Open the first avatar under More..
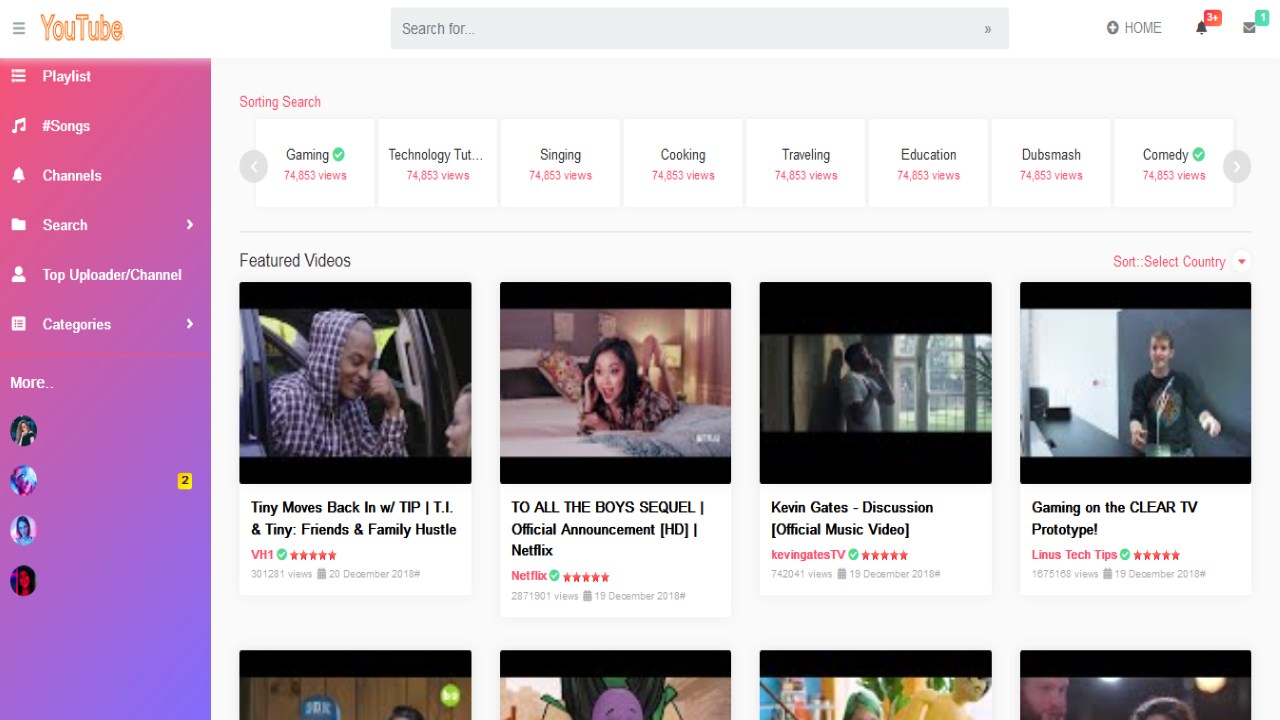 (23, 431)
